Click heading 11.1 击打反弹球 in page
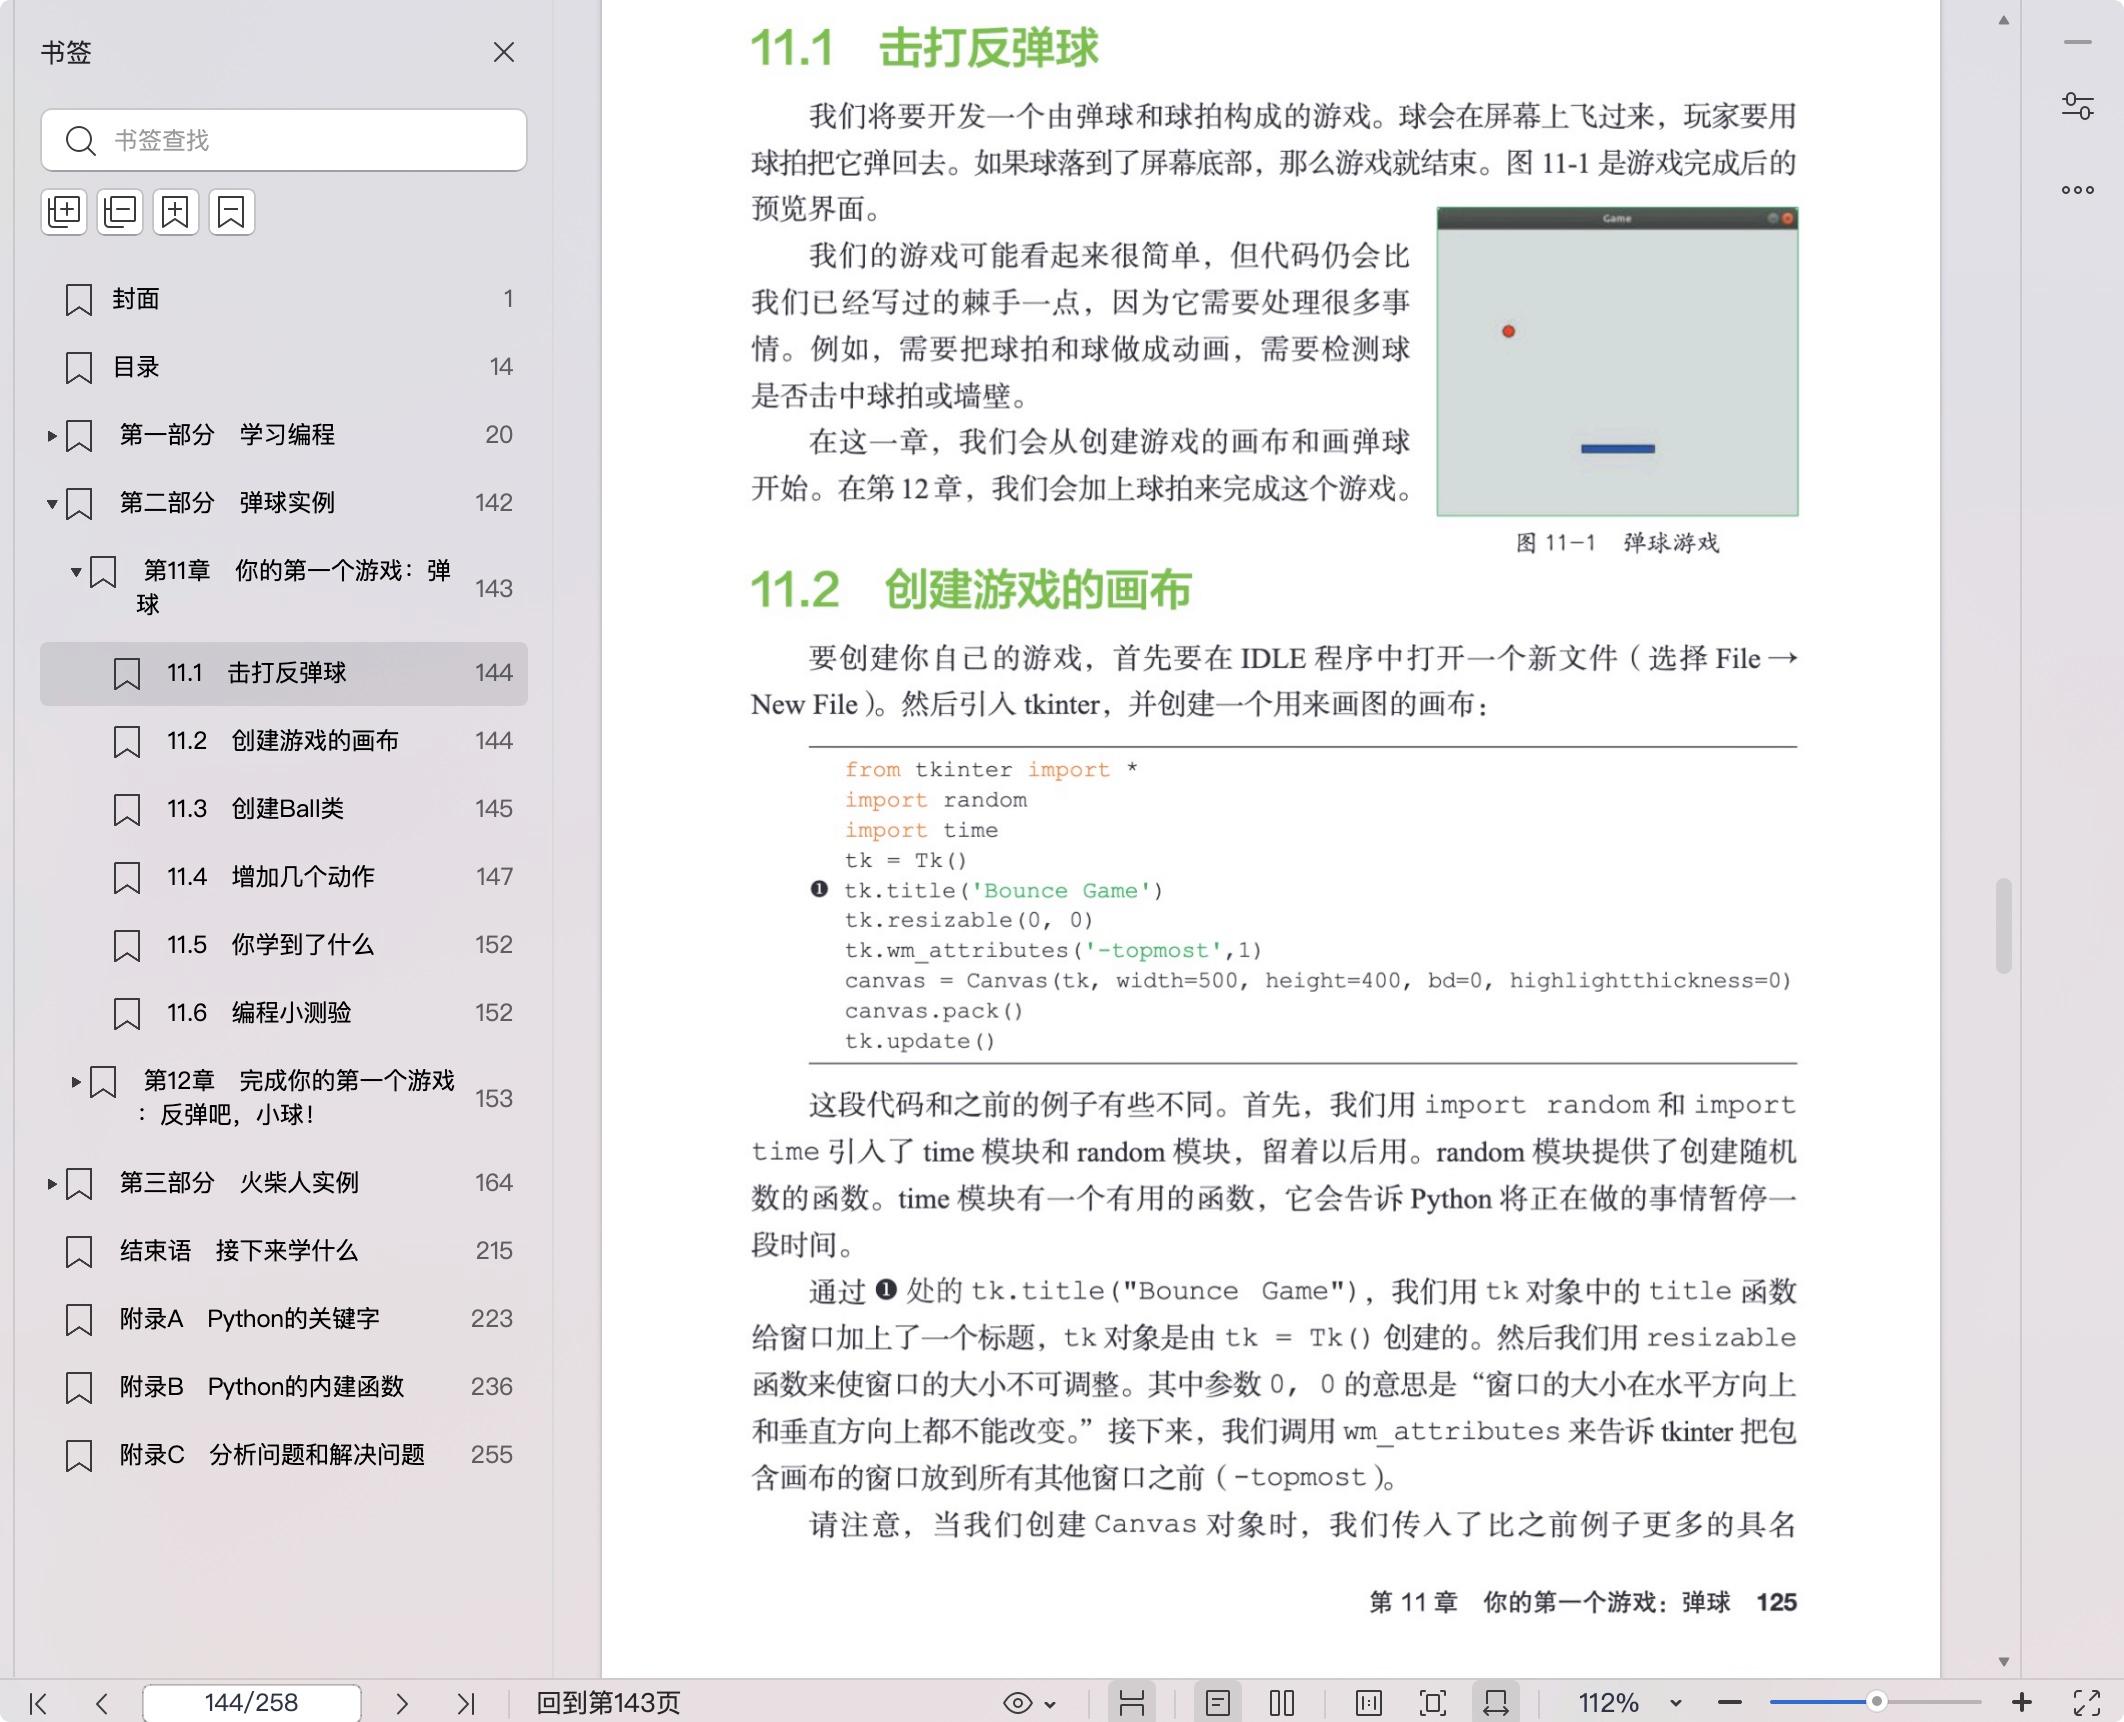This screenshot has height=1722, width=2124. (x=925, y=48)
